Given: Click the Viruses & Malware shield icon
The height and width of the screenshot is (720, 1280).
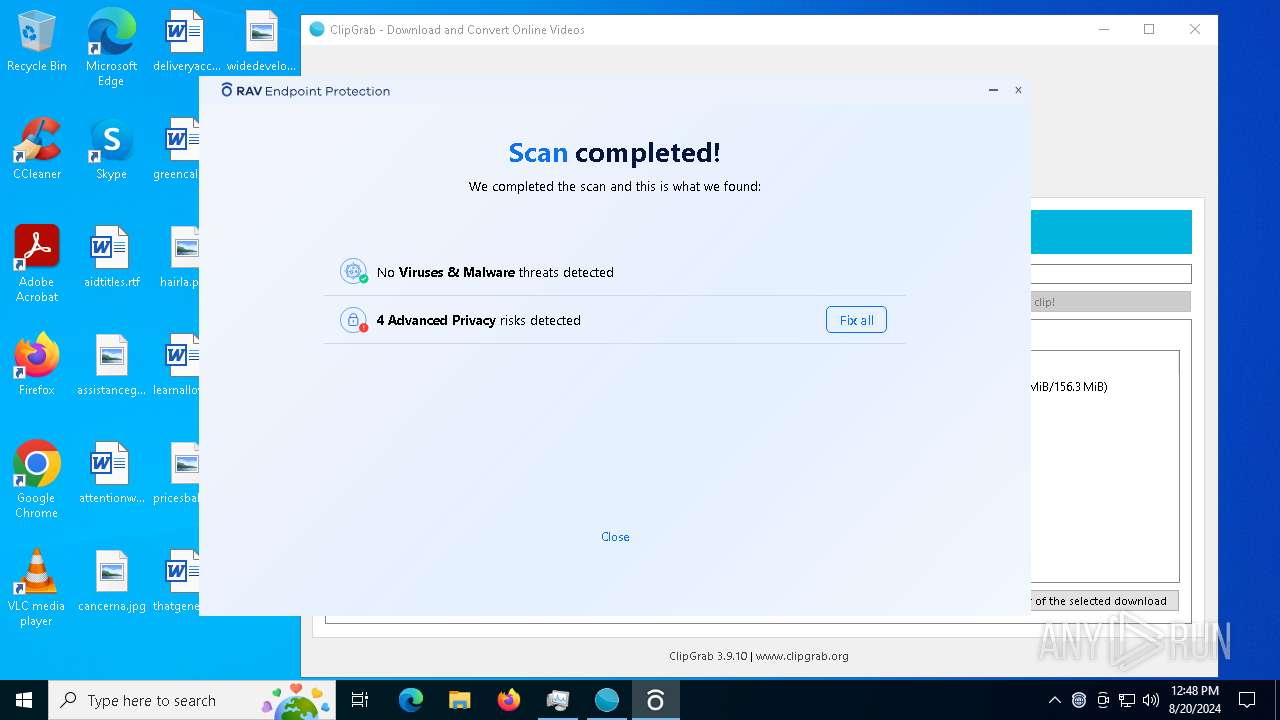Looking at the screenshot, I should 353,271.
